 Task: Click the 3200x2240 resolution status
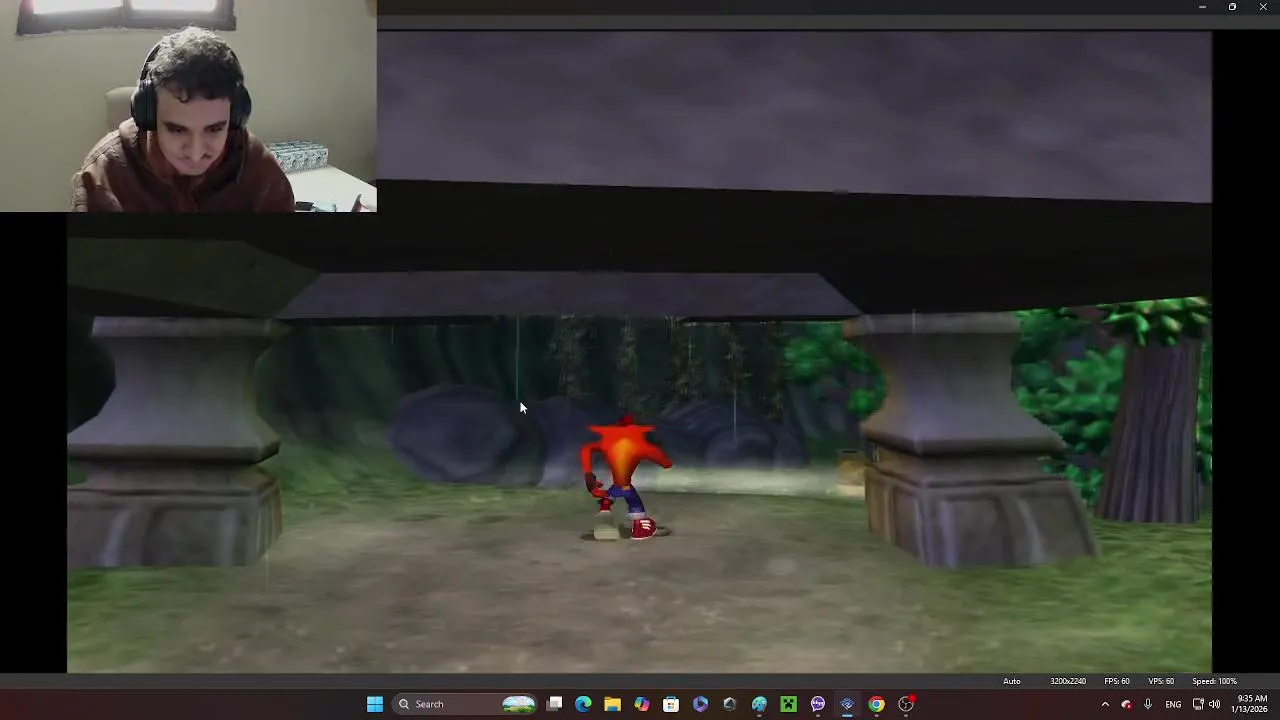1068,681
